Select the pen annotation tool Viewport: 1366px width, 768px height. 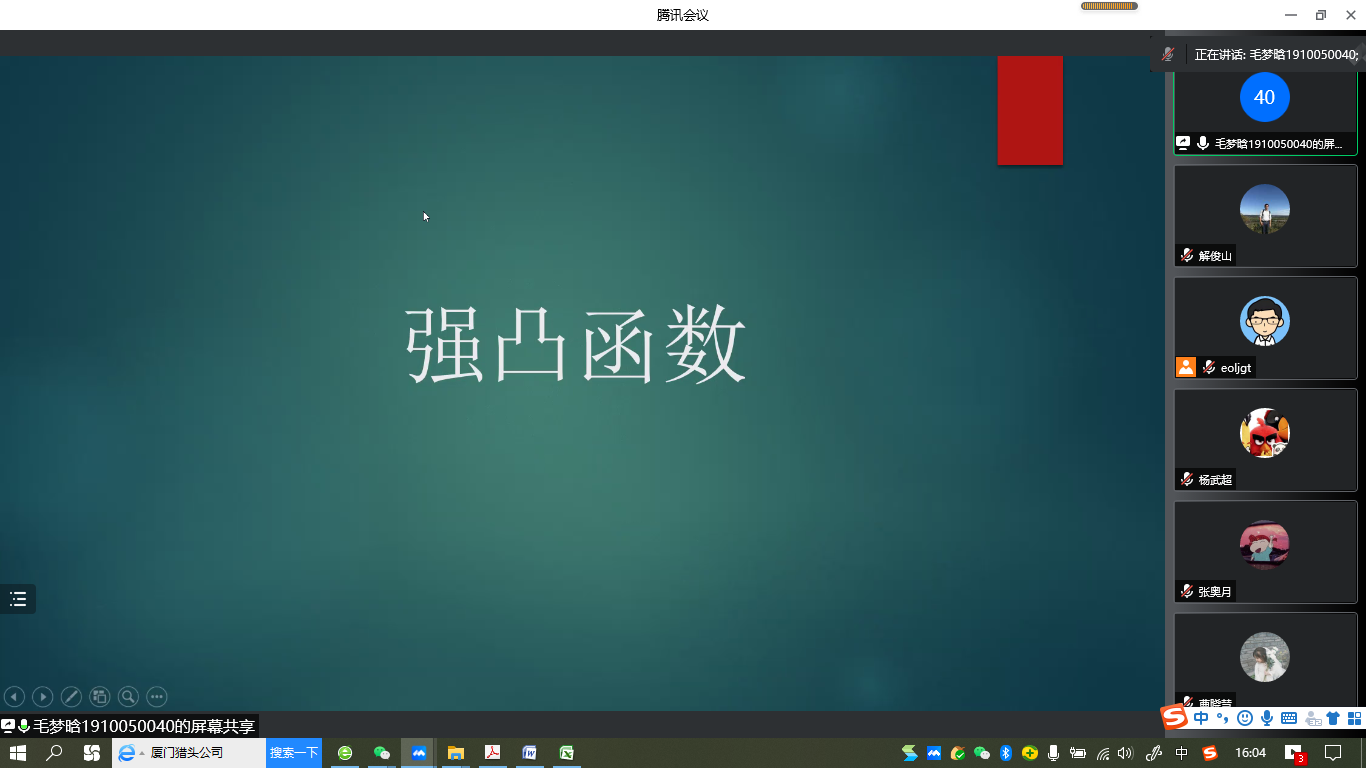[x=71, y=697]
